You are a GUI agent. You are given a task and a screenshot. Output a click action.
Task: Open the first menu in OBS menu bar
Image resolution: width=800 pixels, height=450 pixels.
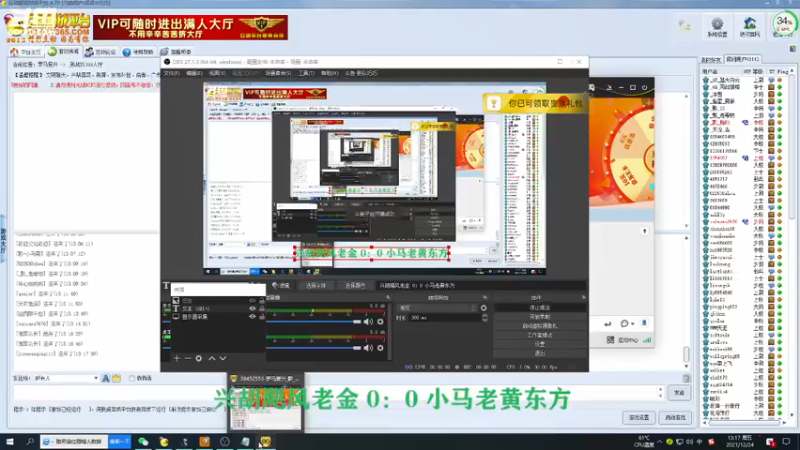(x=171, y=73)
